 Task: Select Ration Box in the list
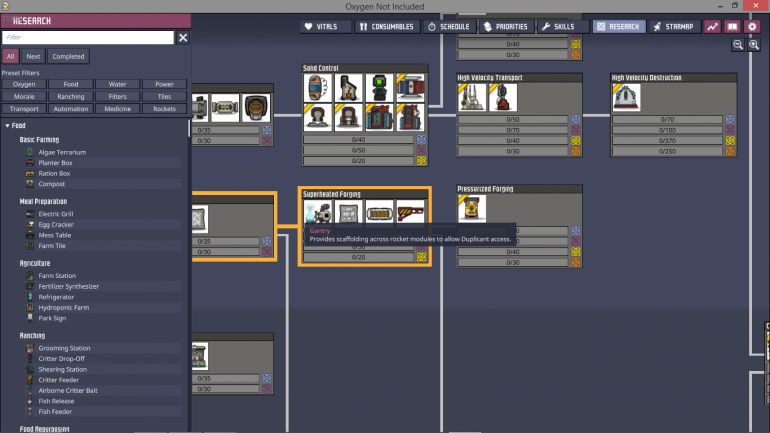point(103,173)
